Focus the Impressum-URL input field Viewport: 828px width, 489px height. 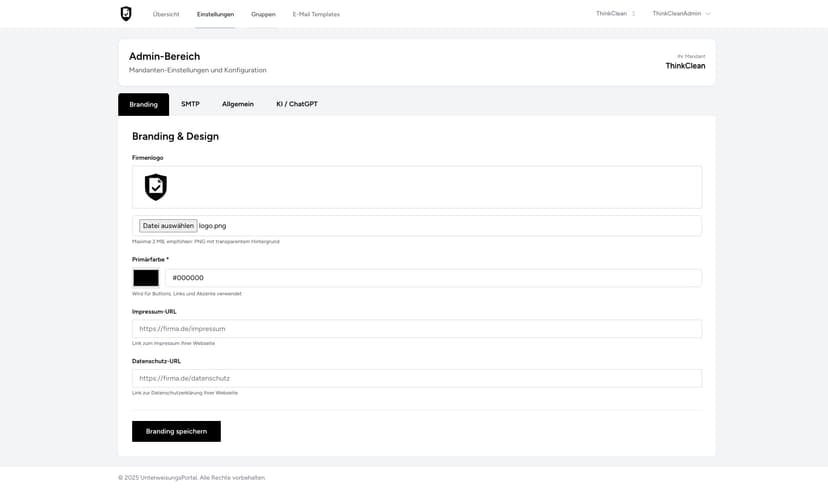[416, 329]
